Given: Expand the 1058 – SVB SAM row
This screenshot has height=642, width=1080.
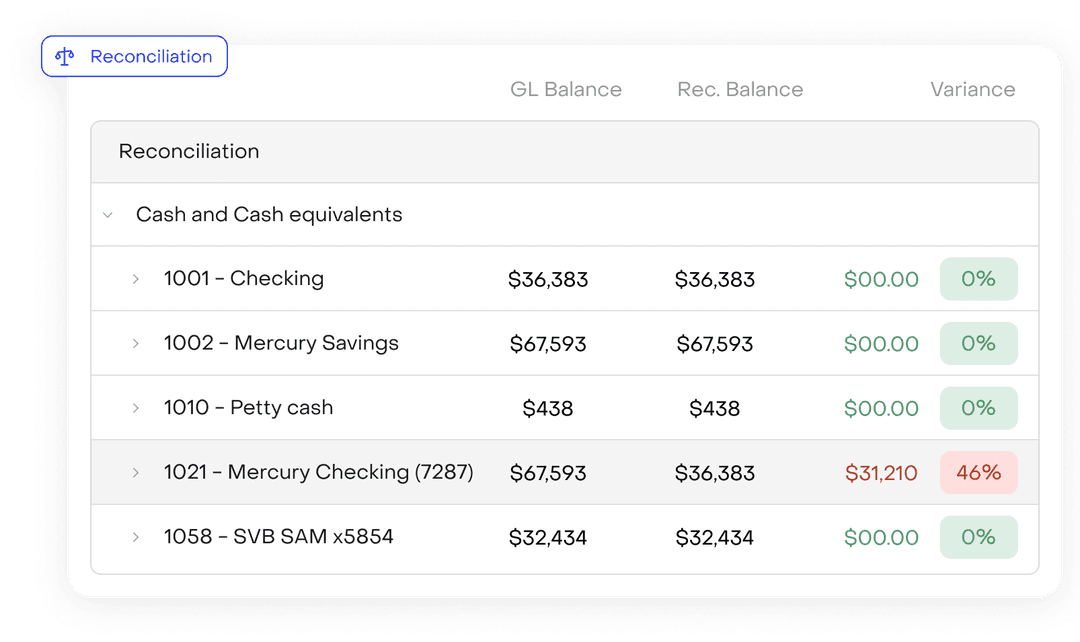Looking at the screenshot, I should tap(136, 537).
